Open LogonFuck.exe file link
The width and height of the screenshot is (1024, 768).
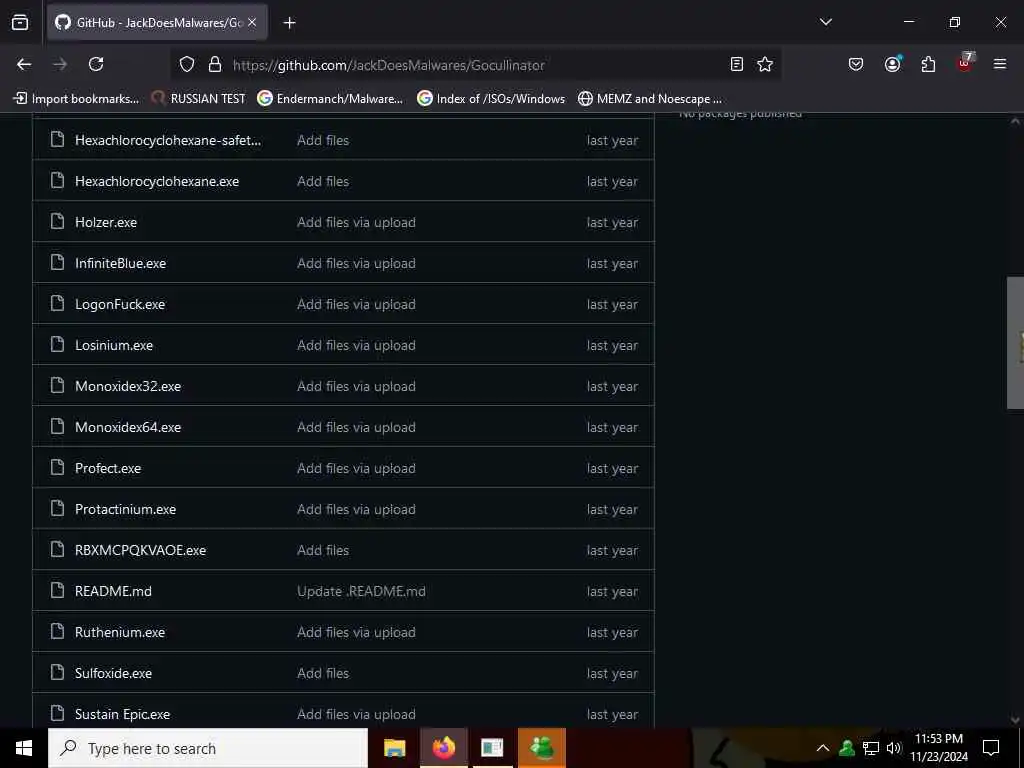tap(120, 305)
